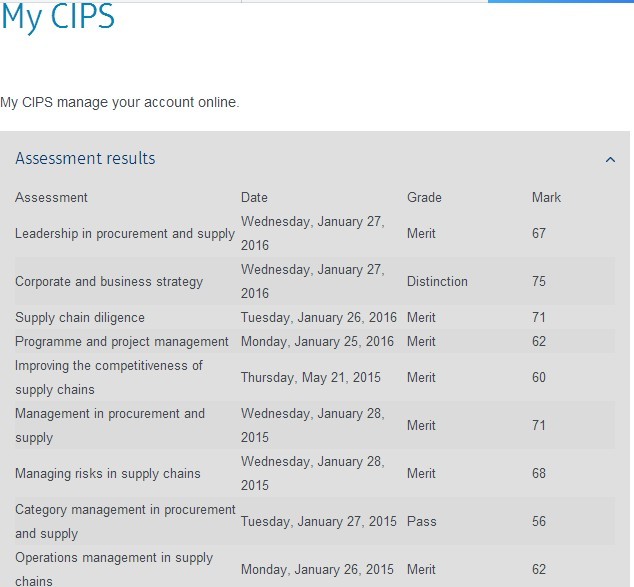Select the Date column header
Viewport: 634px width, 587px height.
(254, 197)
